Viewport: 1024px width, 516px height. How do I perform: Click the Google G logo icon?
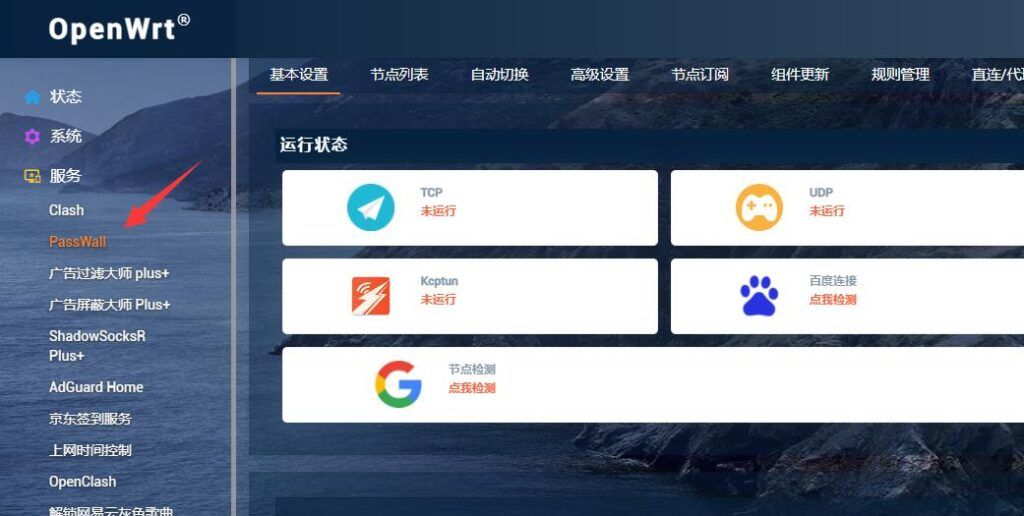click(x=398, y=384)
